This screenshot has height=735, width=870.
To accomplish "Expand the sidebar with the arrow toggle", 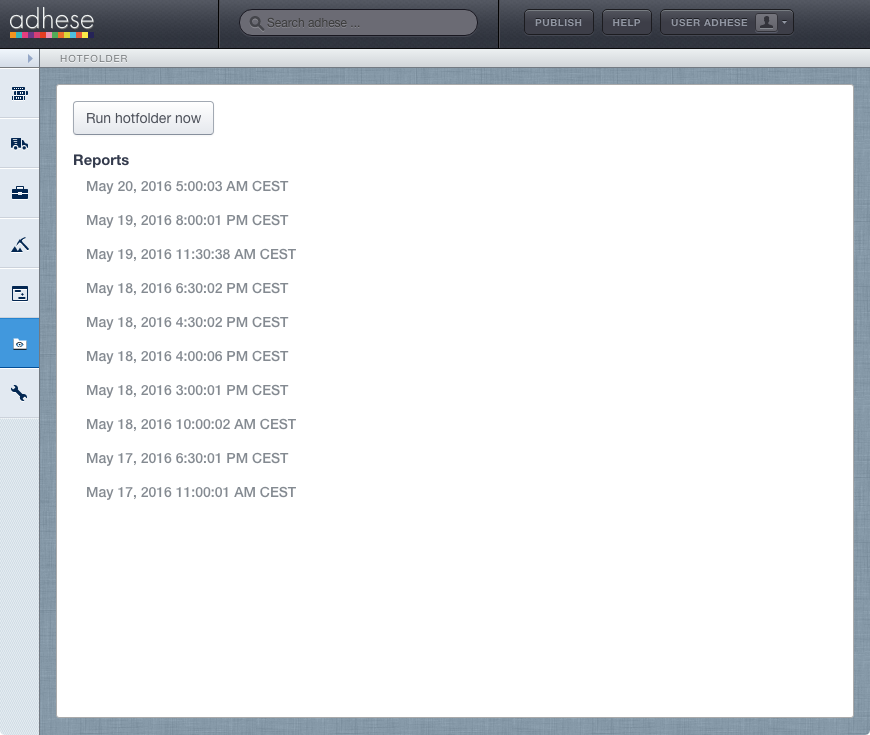I will (x=30, y=58).
